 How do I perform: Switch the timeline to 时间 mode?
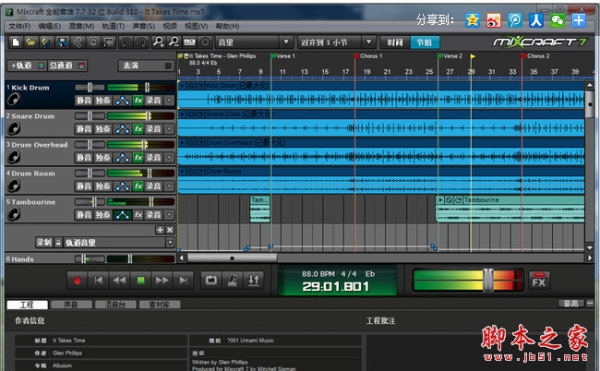click(x=395, y=42)
